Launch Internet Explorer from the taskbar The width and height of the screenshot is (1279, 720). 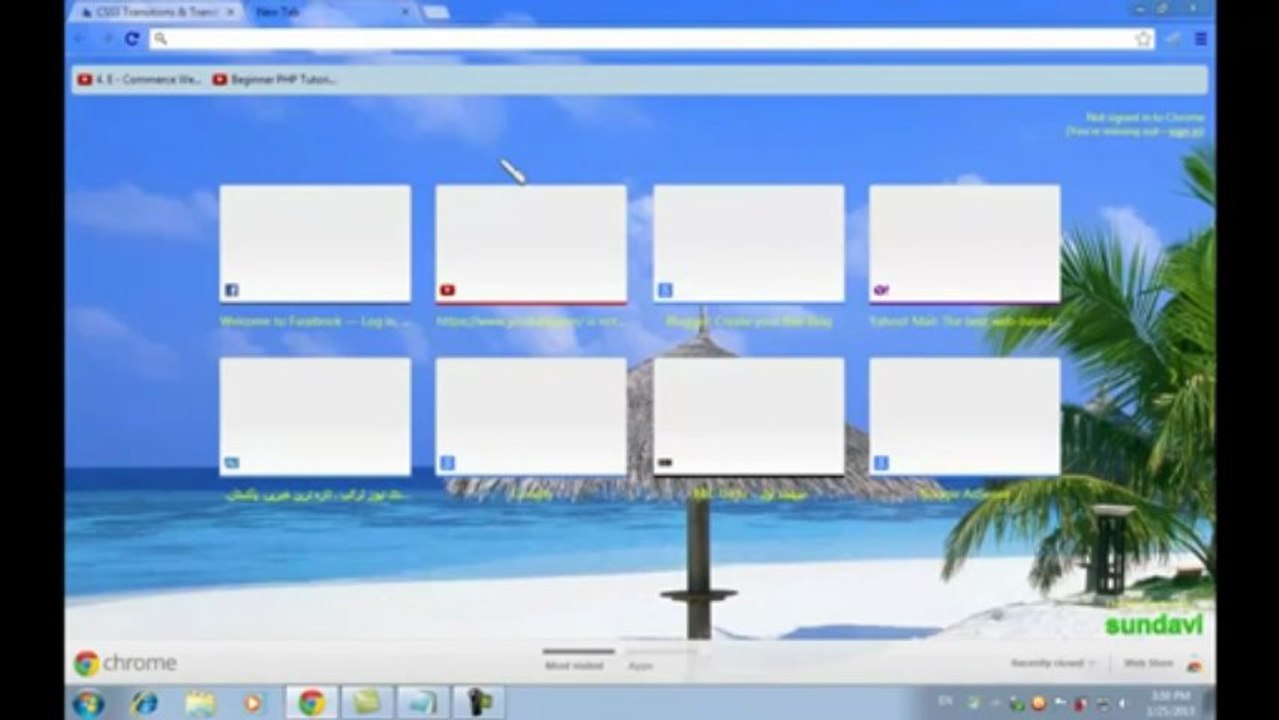point(144,703)
